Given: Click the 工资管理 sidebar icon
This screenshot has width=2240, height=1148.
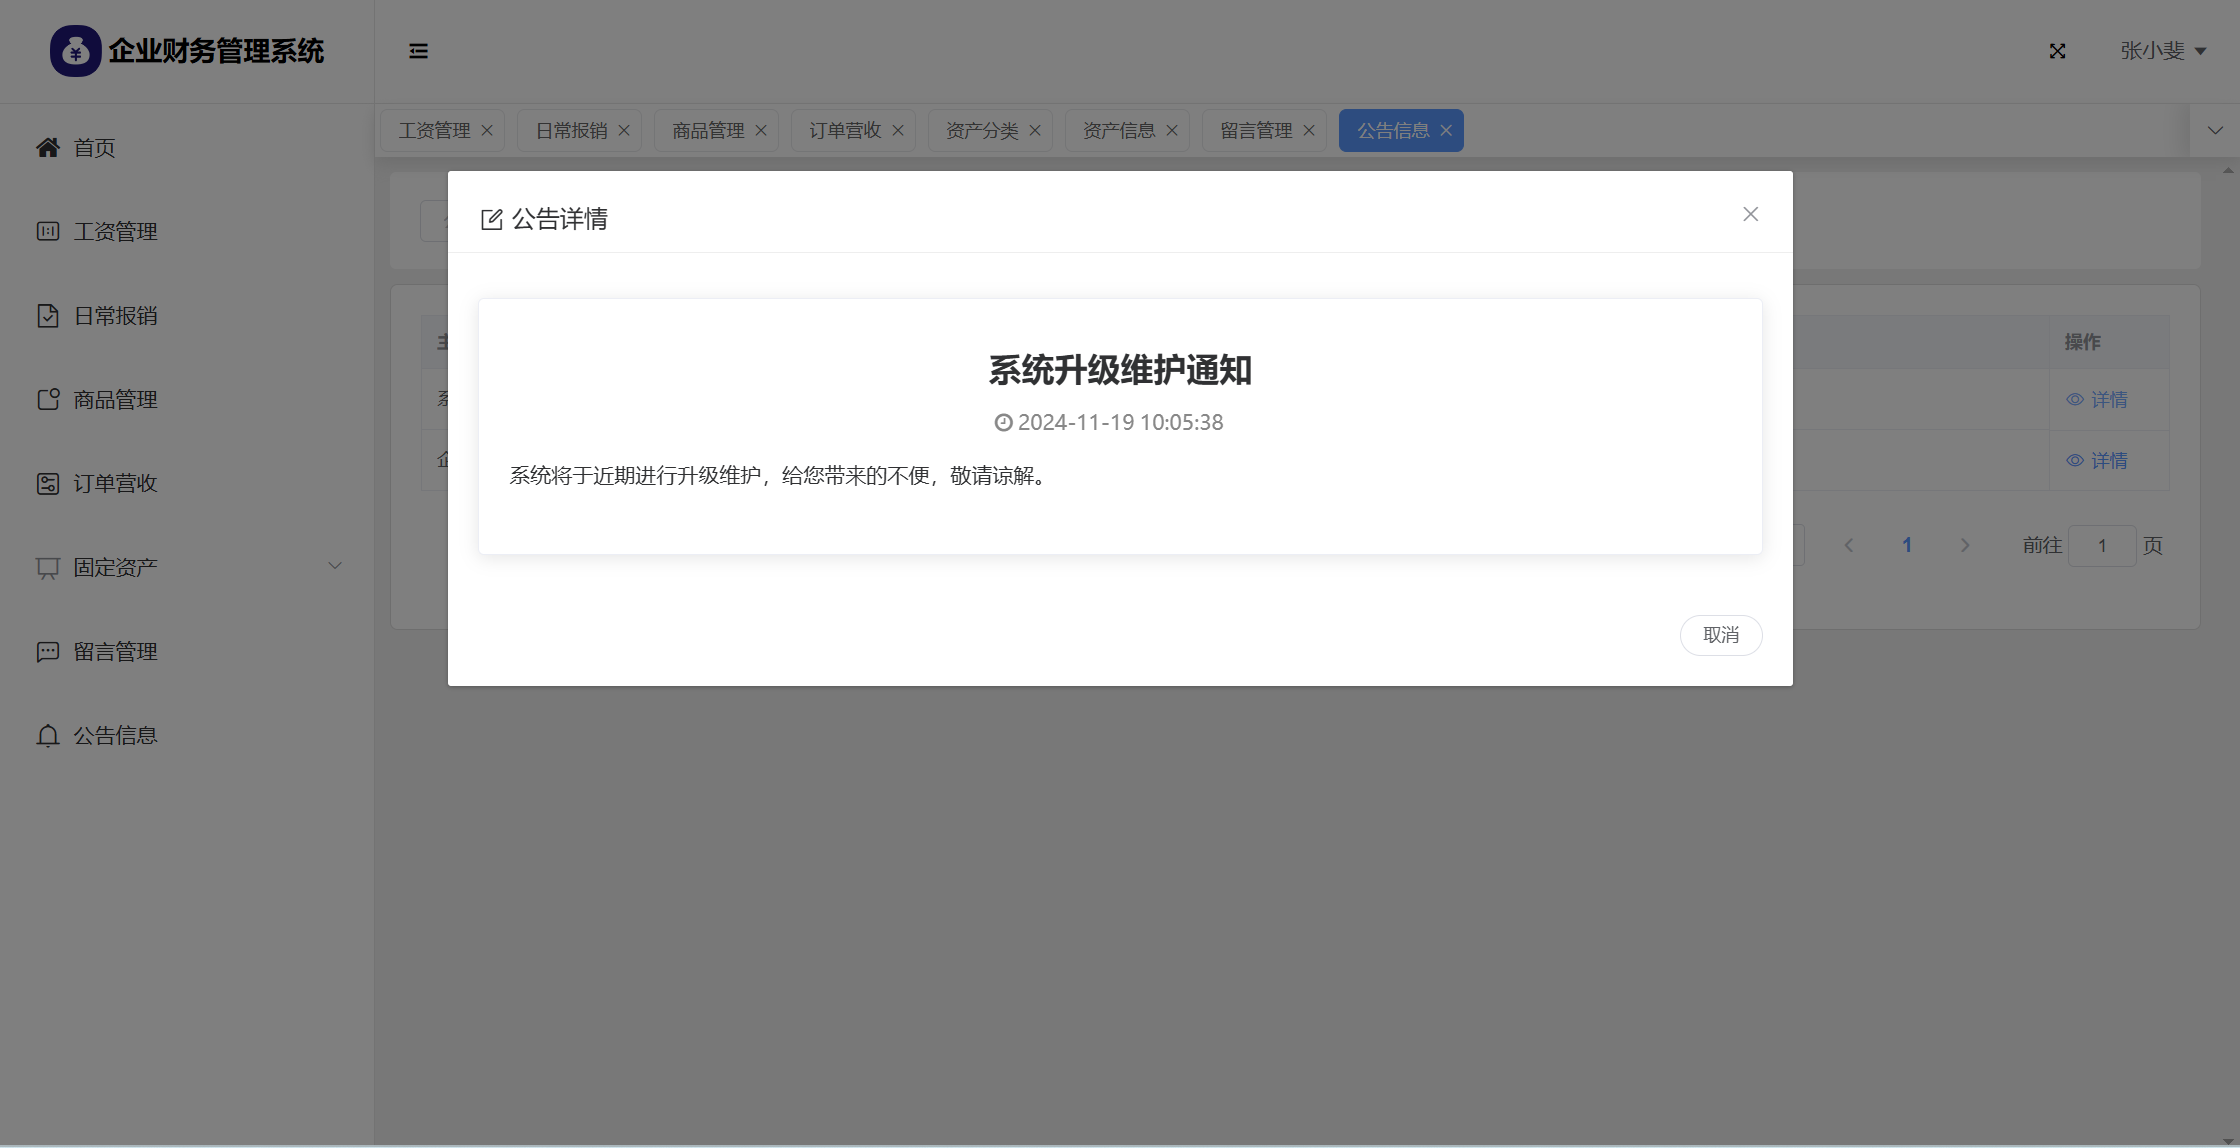Looking at the screenshot, I should pos(47,232).
